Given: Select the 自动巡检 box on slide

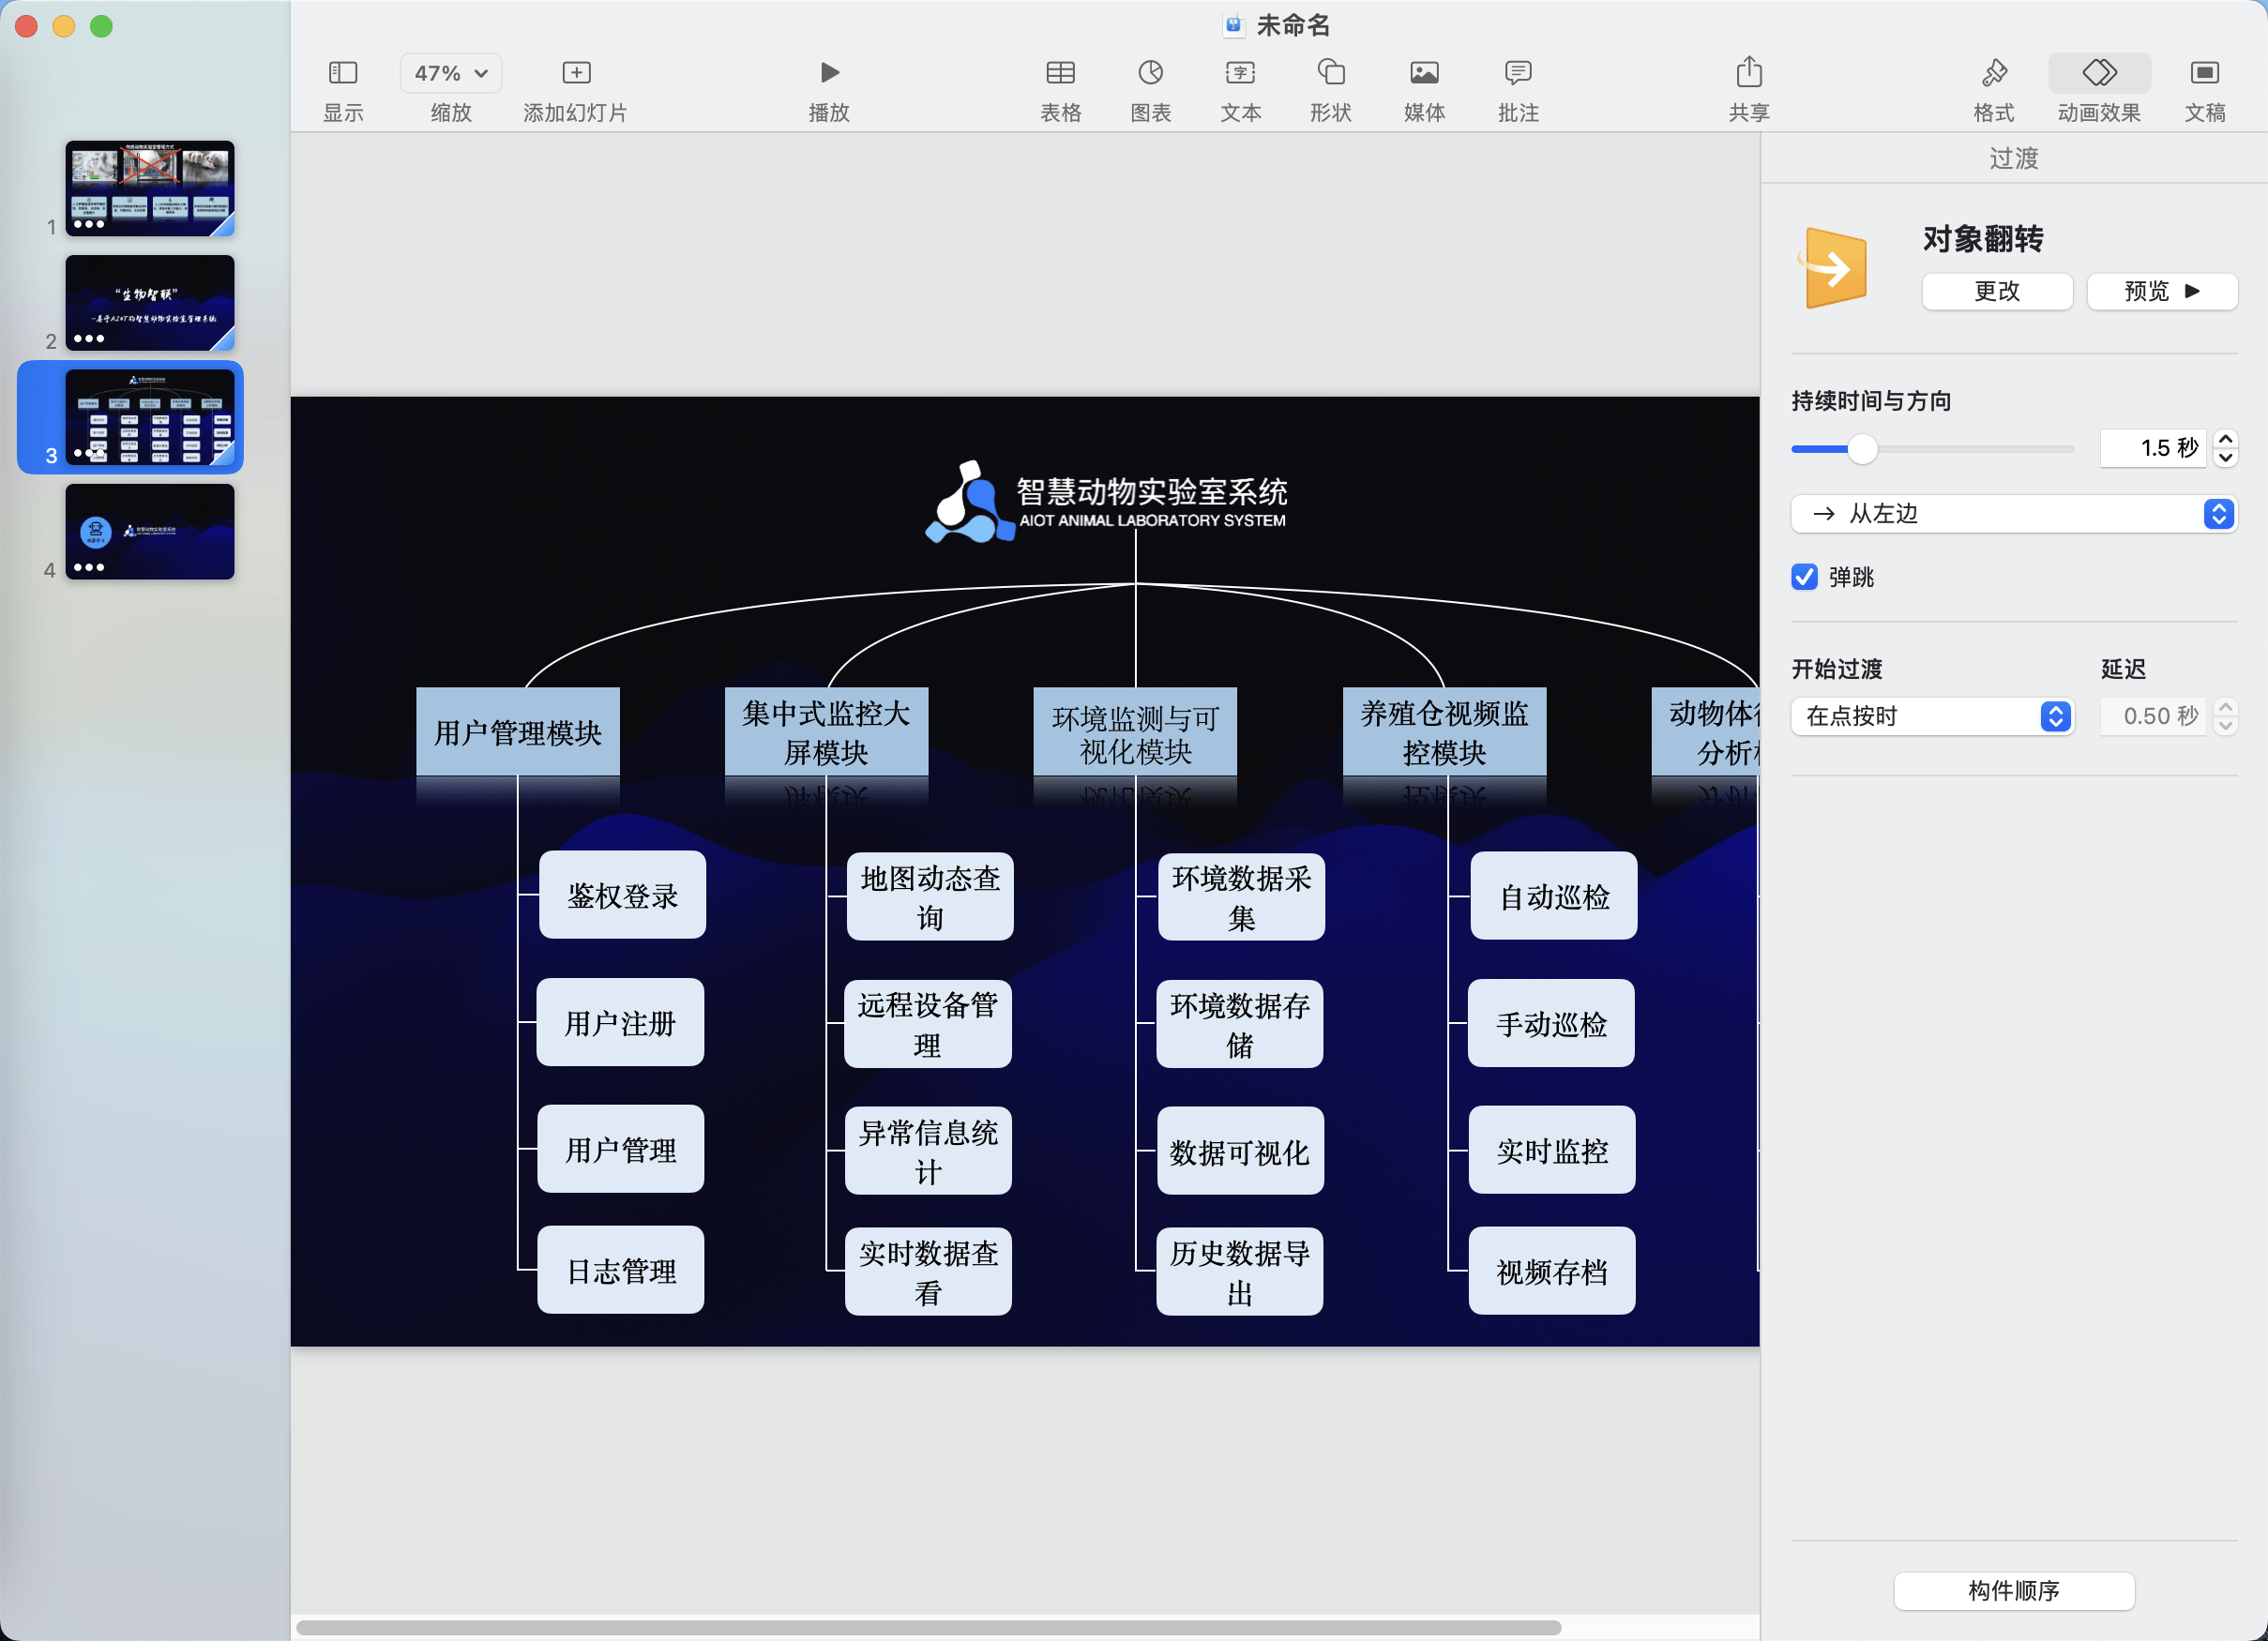Looking at the screenshot, I should pyautogui.click(x=1554, y=896).
